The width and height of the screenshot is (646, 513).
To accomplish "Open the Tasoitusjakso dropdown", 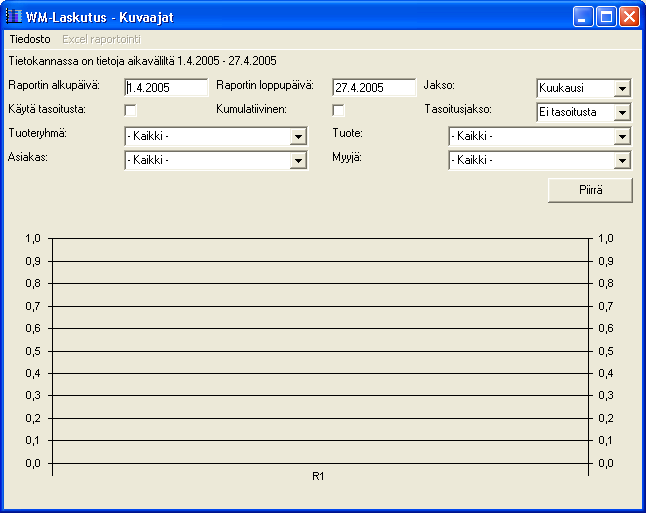I will [622, 112].
